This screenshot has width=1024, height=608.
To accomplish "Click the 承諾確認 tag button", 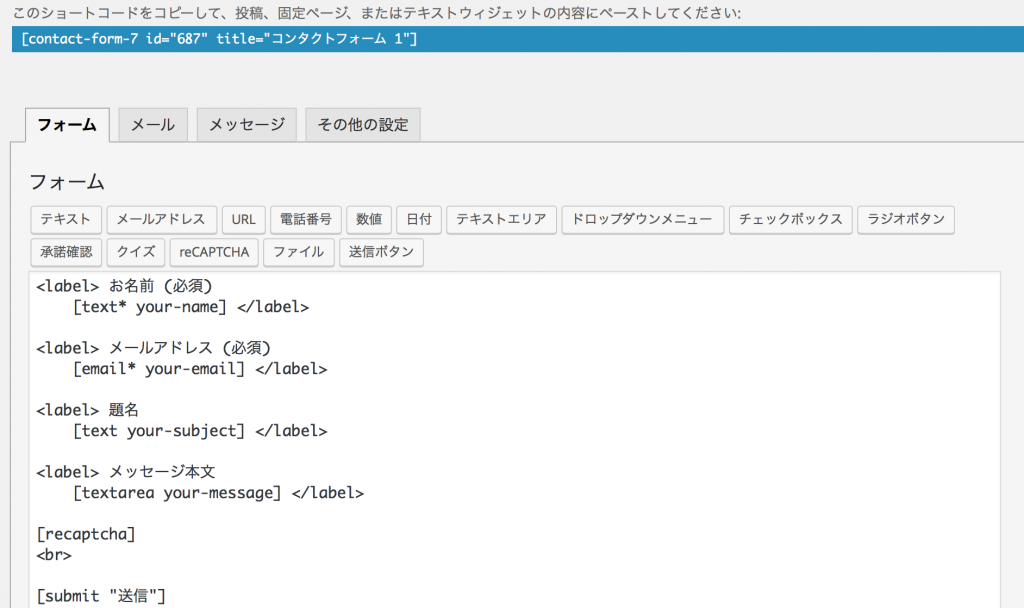I will [x=66, y=252].
